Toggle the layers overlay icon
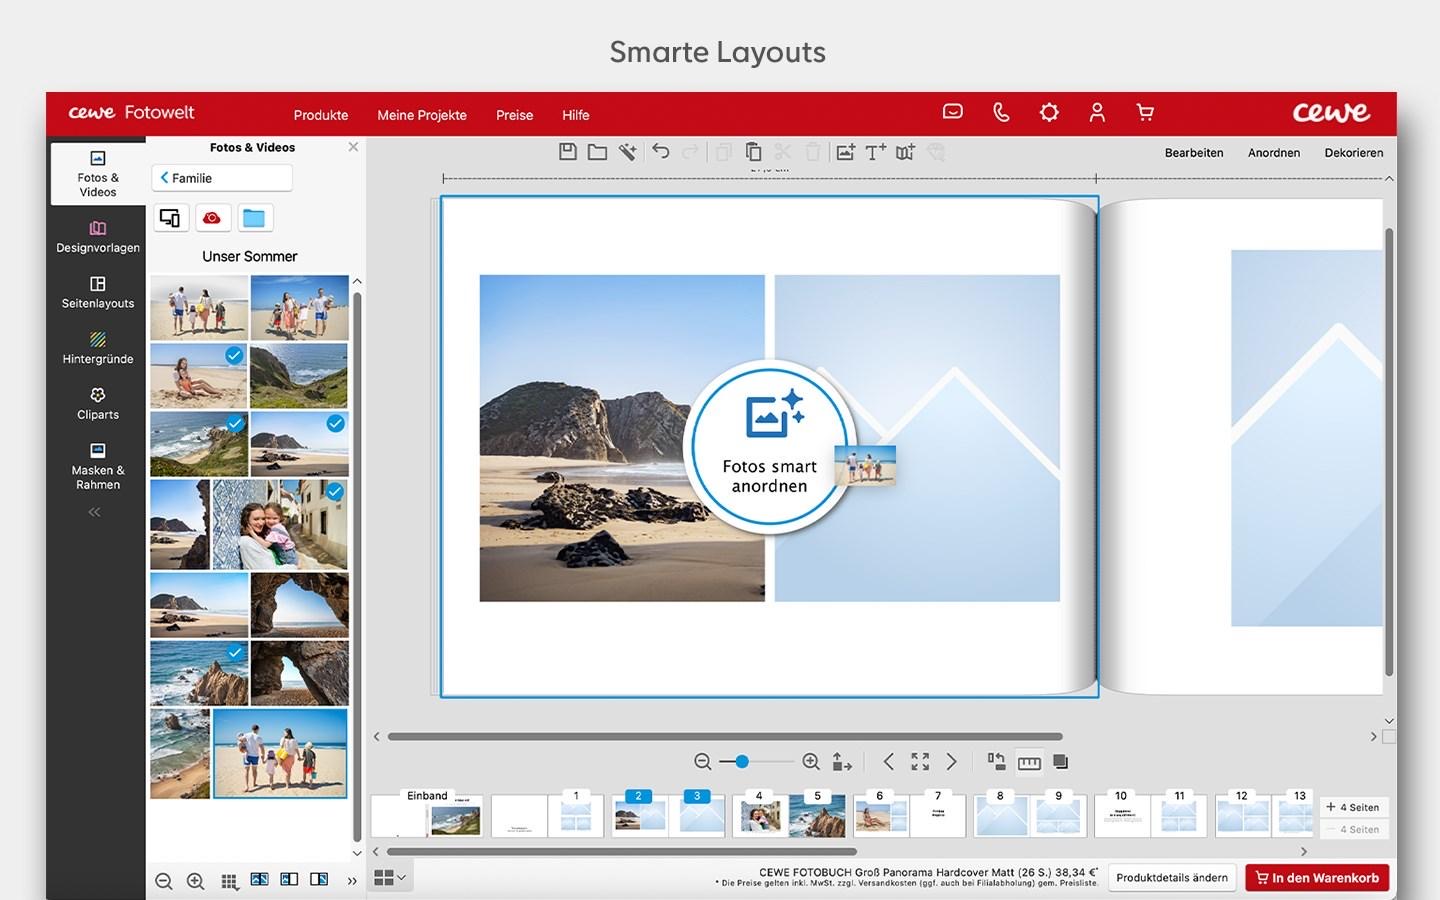The height and width of the screenshot is (900, 1440). pyautogui.click(x=1061, y=762)
